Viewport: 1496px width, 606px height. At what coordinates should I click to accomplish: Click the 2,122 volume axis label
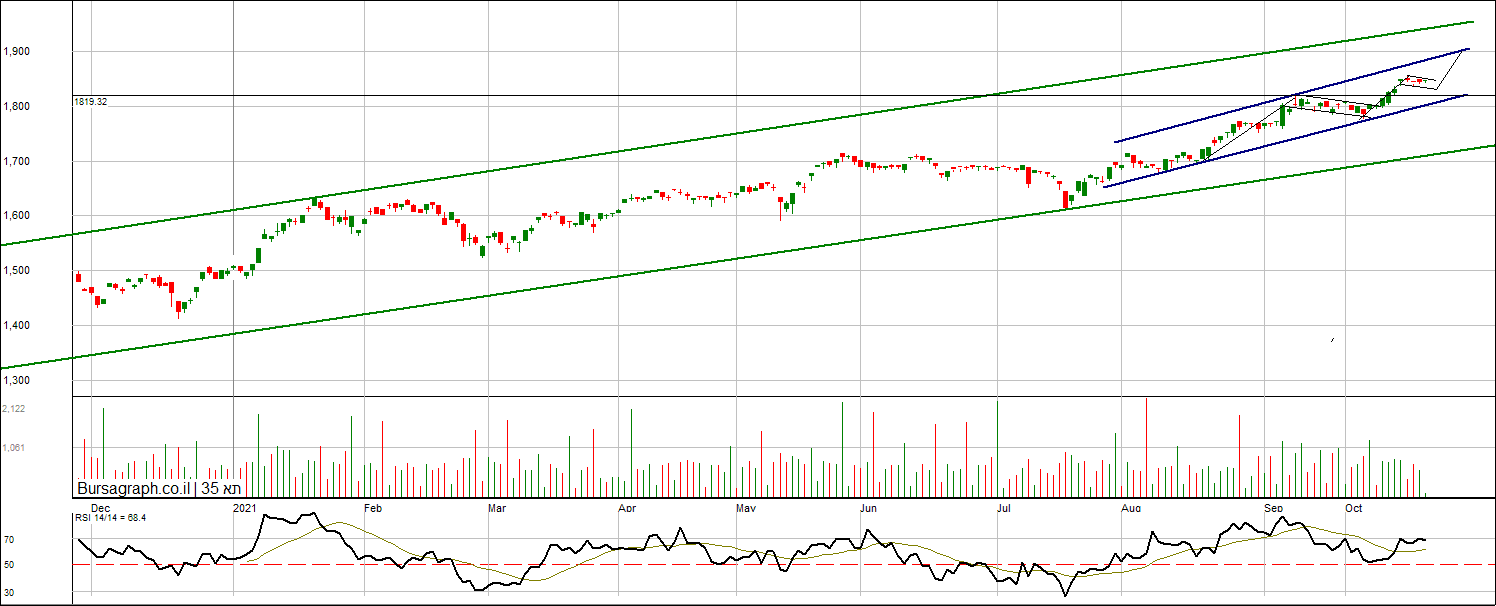(x=14, y=409)
